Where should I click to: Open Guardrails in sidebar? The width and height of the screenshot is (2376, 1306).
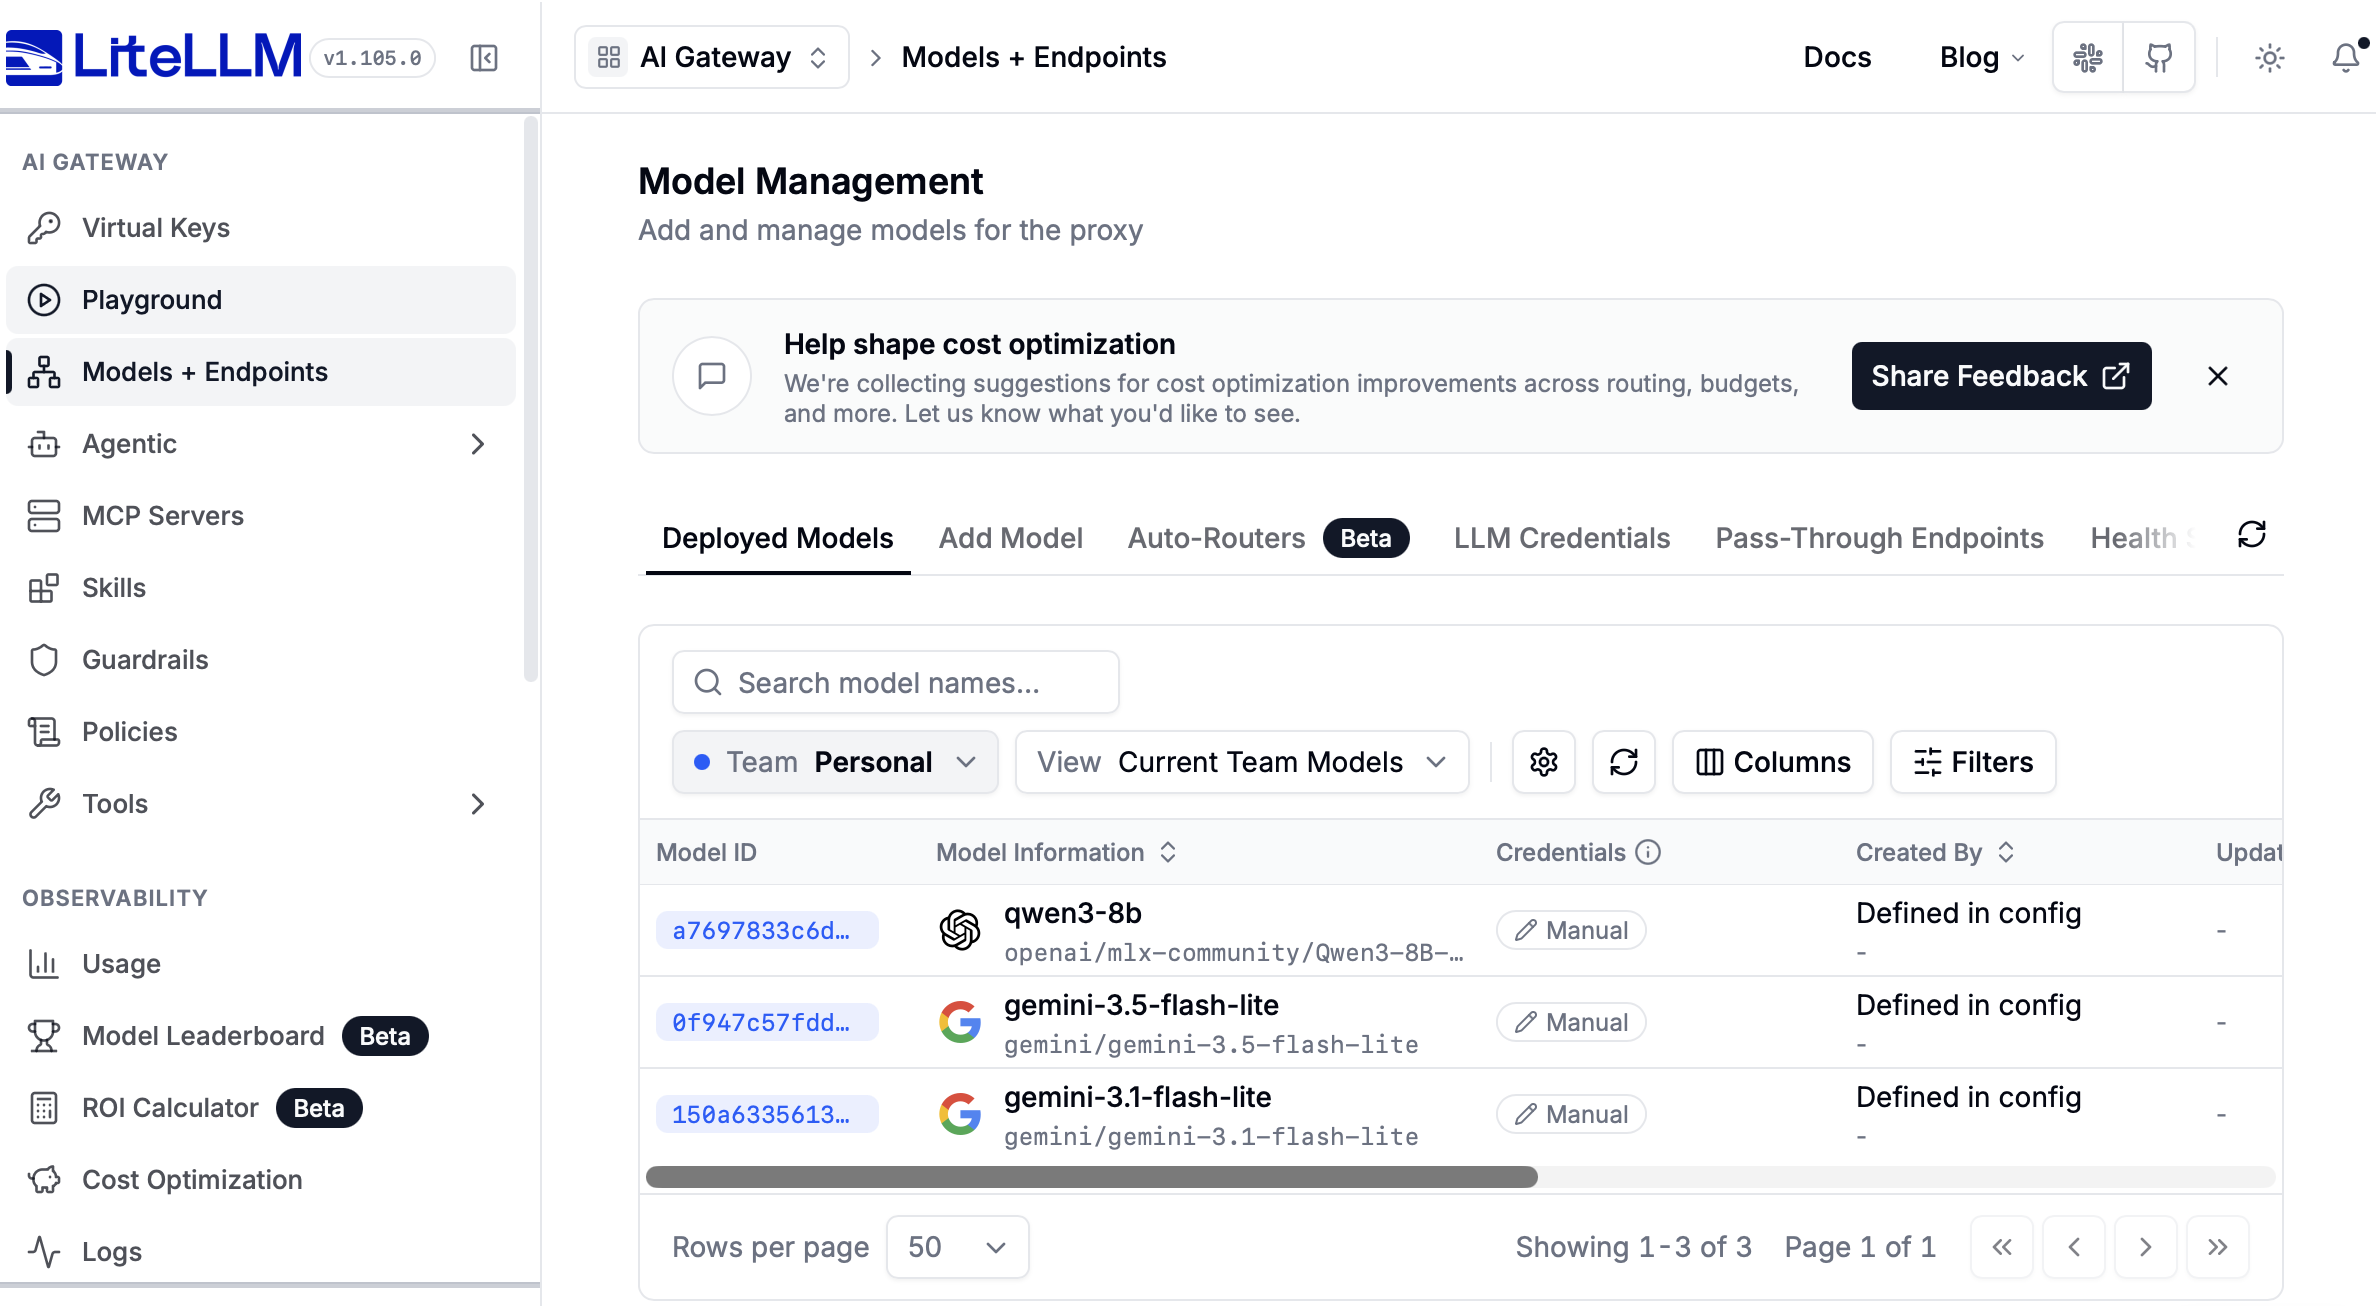point(260,660)
